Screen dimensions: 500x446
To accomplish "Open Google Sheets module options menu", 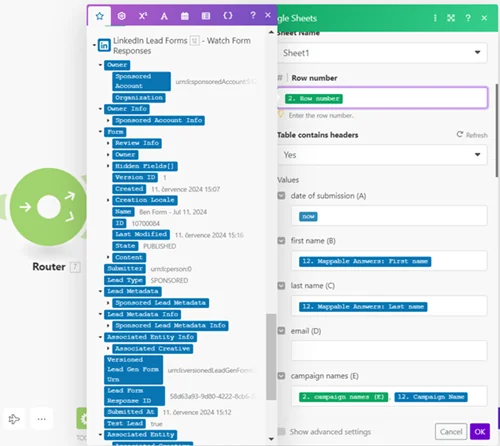I will [x=435, y=18].
